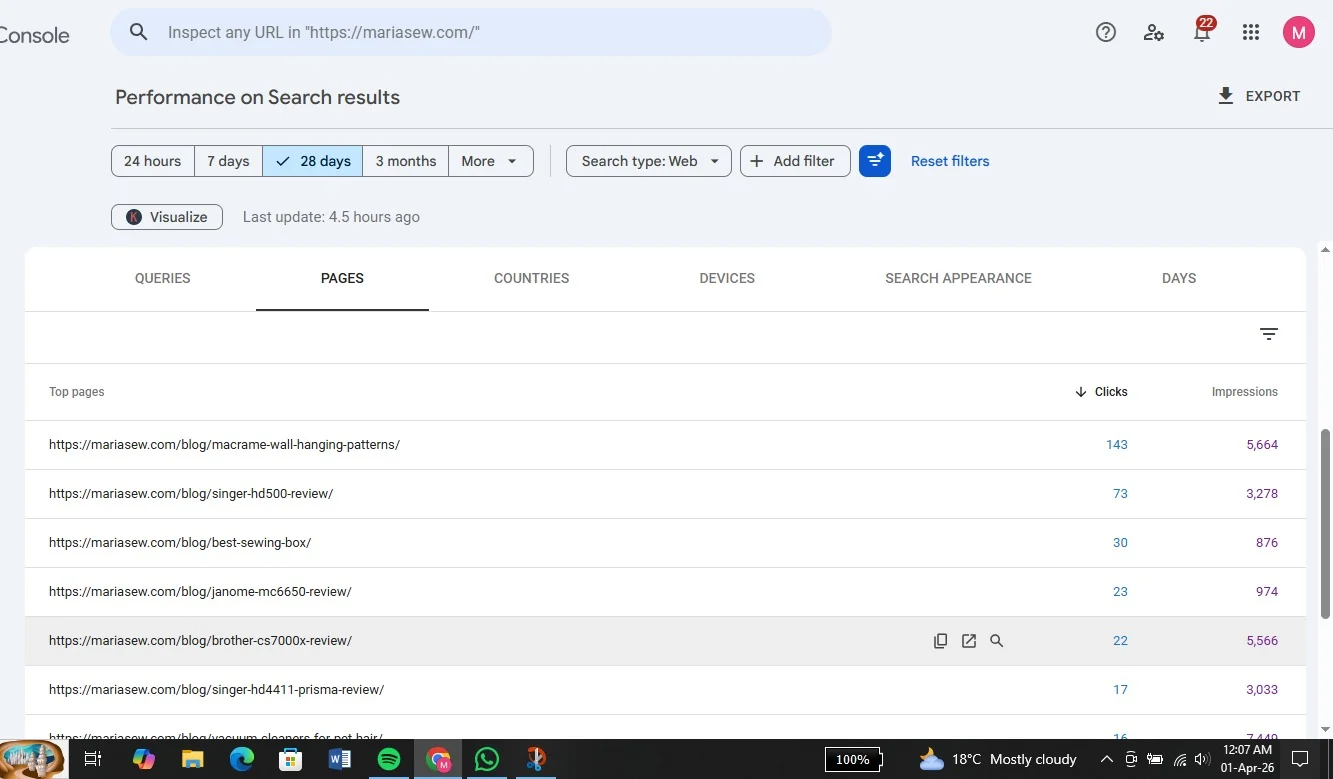Open Task View on the taskbar
Image resolution: width=1333 pixels, height=779 pixels.
(93, 759)
